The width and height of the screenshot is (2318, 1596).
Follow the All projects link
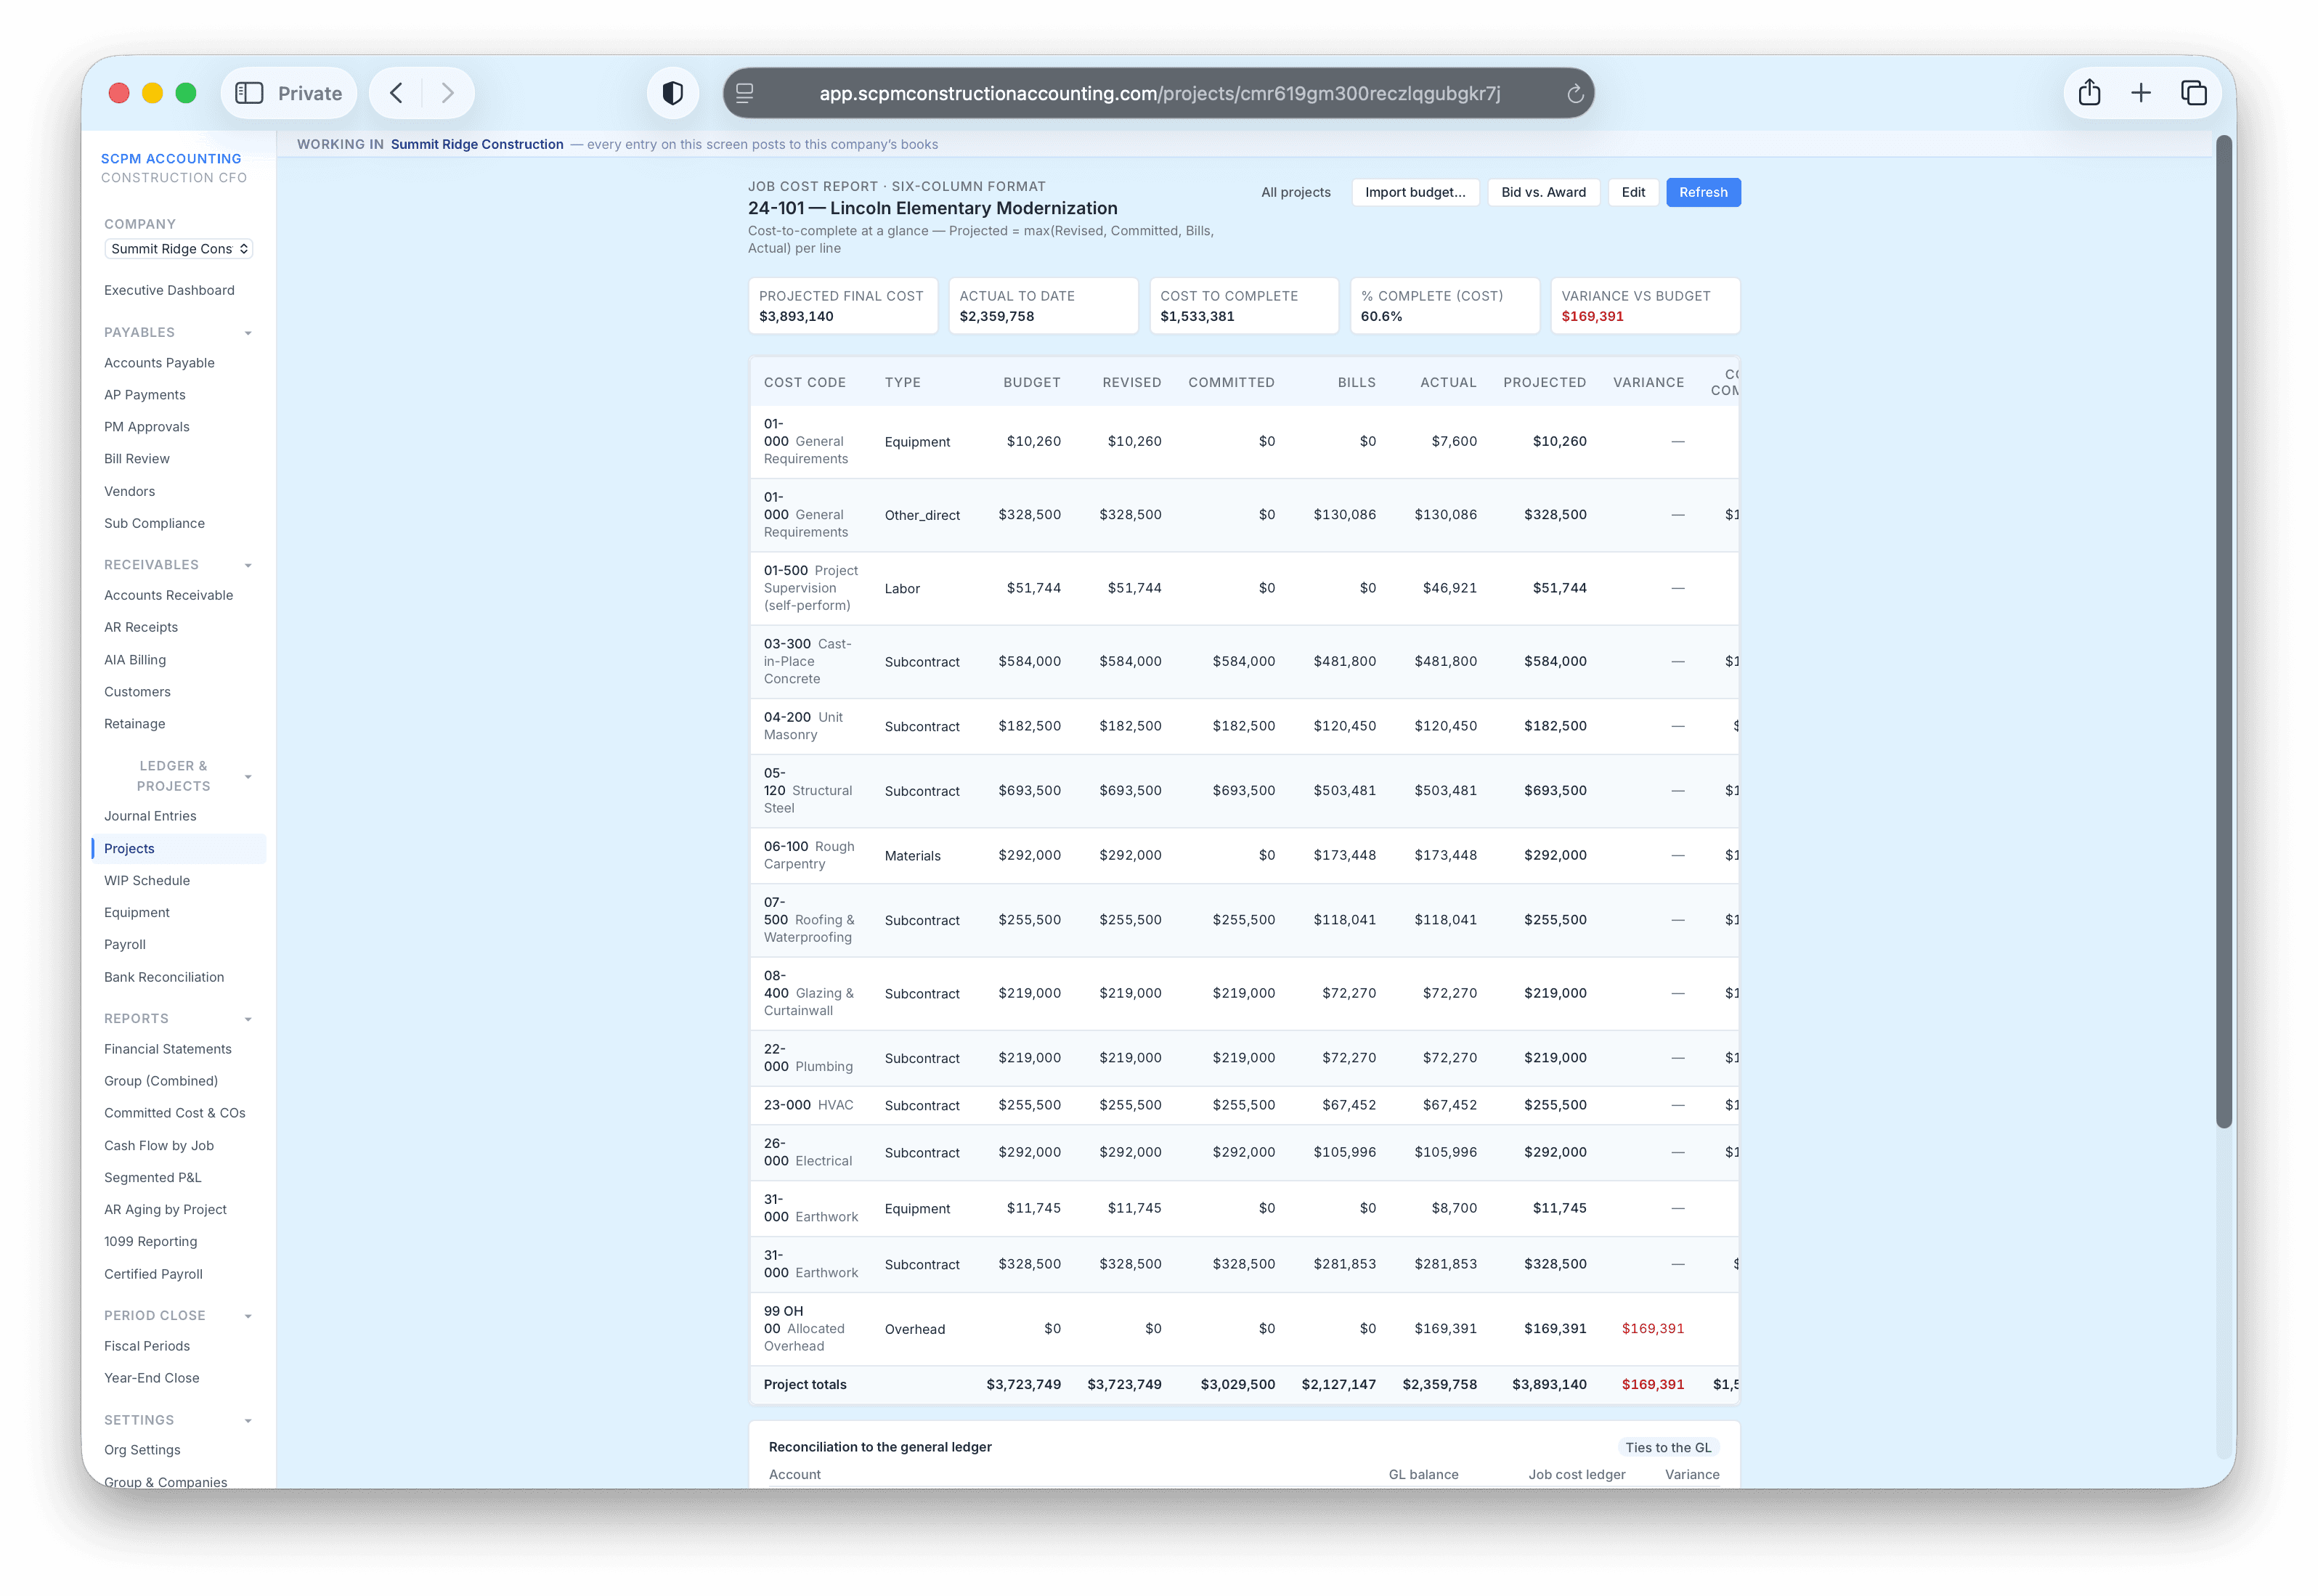pos(1296,192)
